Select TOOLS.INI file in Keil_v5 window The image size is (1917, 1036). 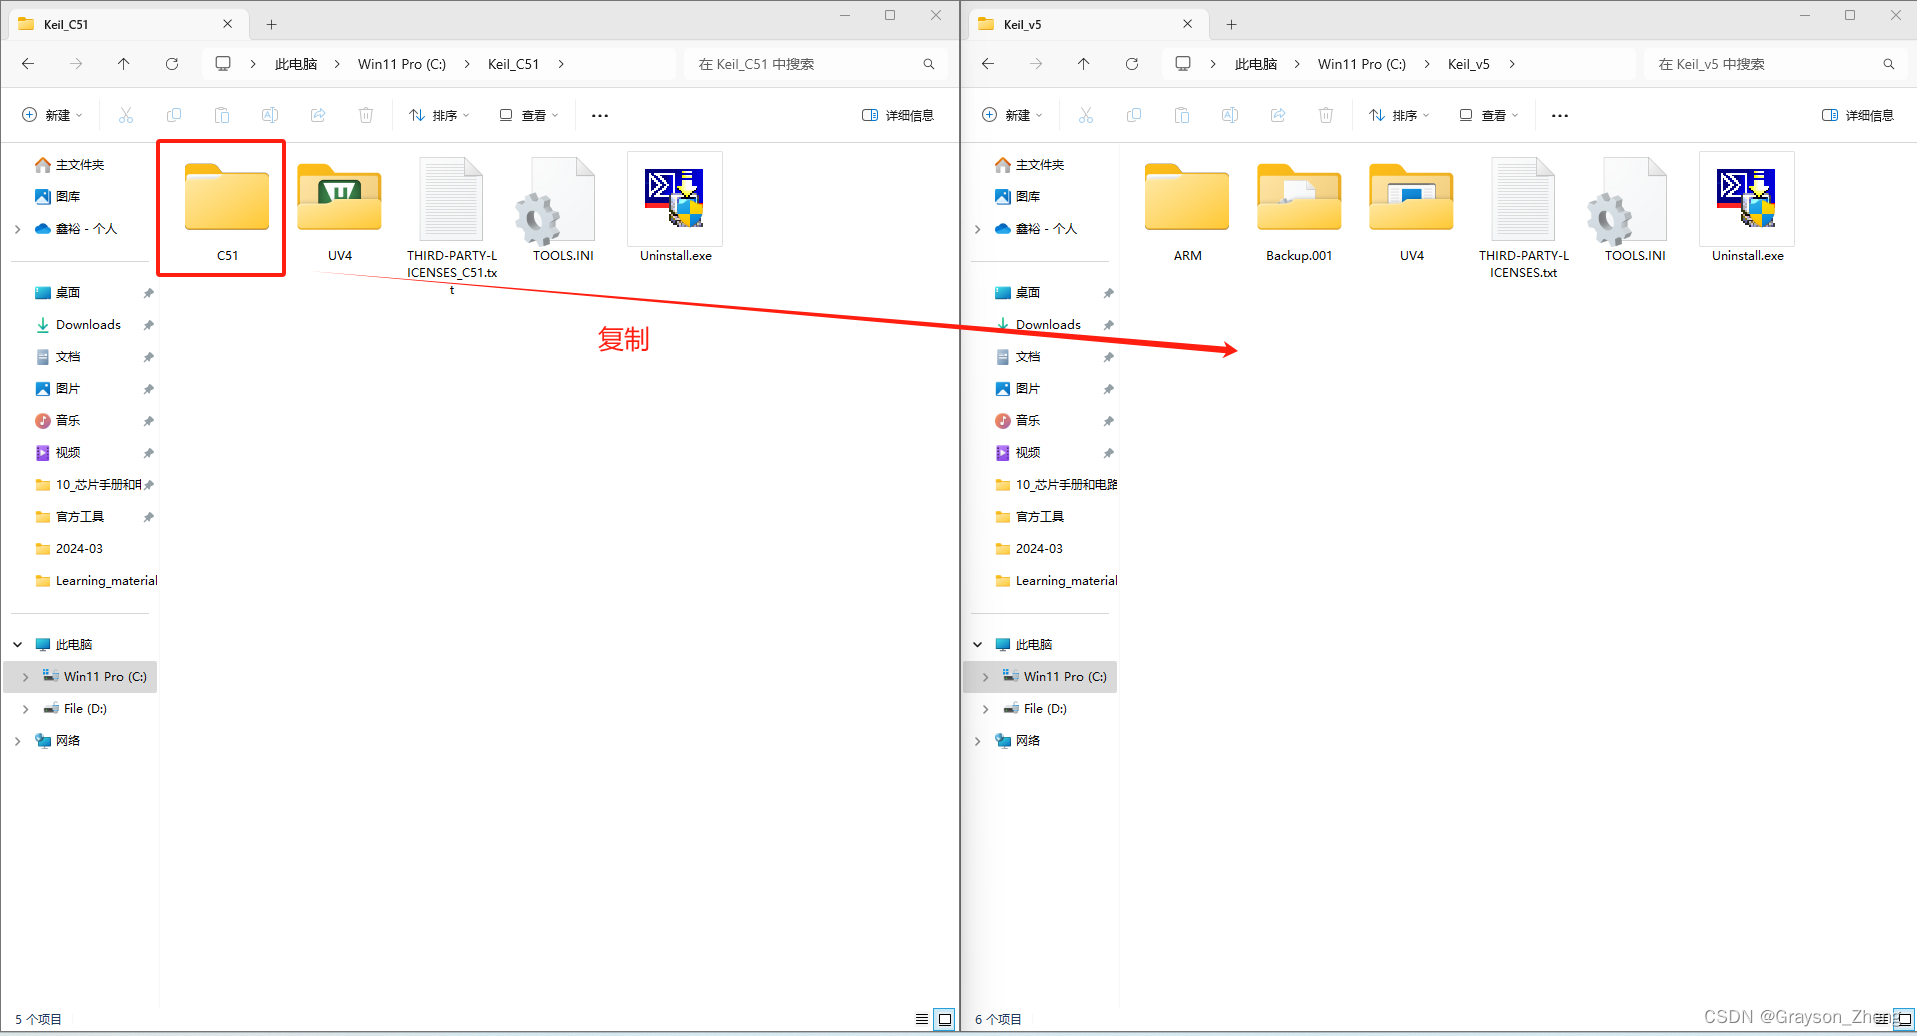pyautogui.click(x=1635, y=208)
